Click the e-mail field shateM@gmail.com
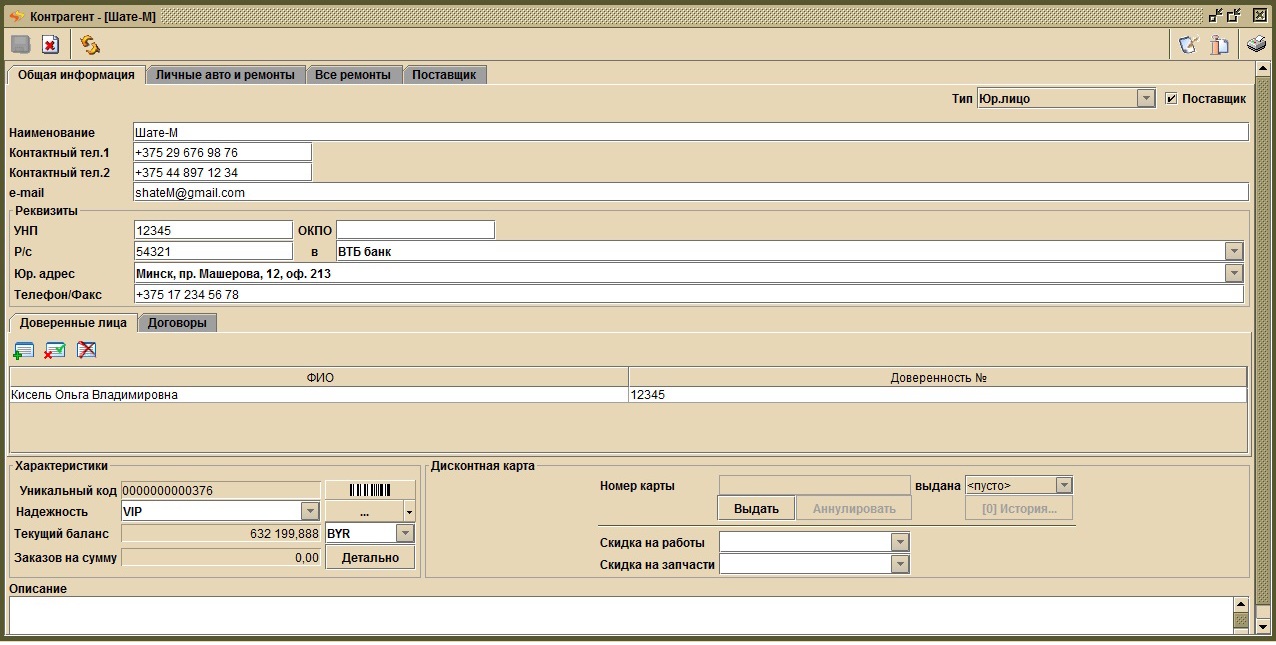Viewport: 1276px width, 645px height. 690,192
